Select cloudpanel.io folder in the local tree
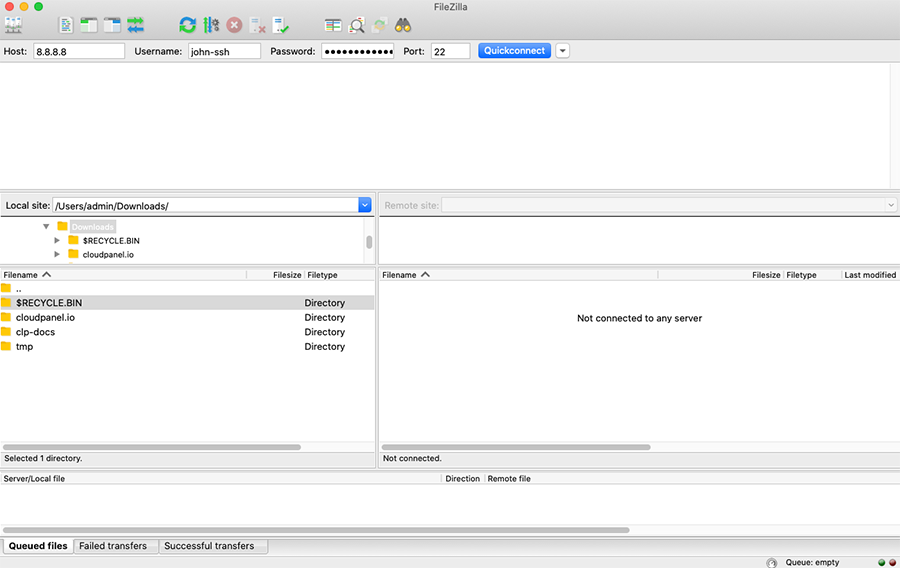 (108, 254)
